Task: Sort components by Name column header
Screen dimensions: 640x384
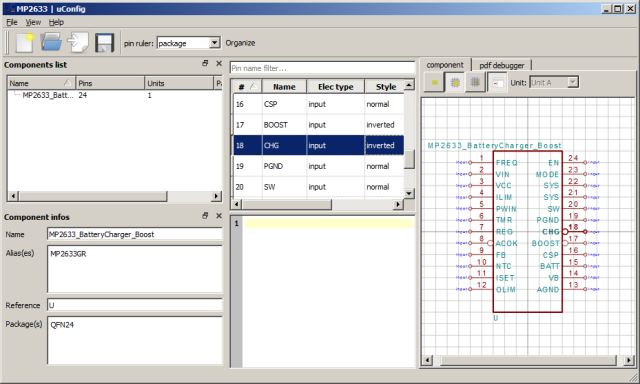Action: point(41,83)
